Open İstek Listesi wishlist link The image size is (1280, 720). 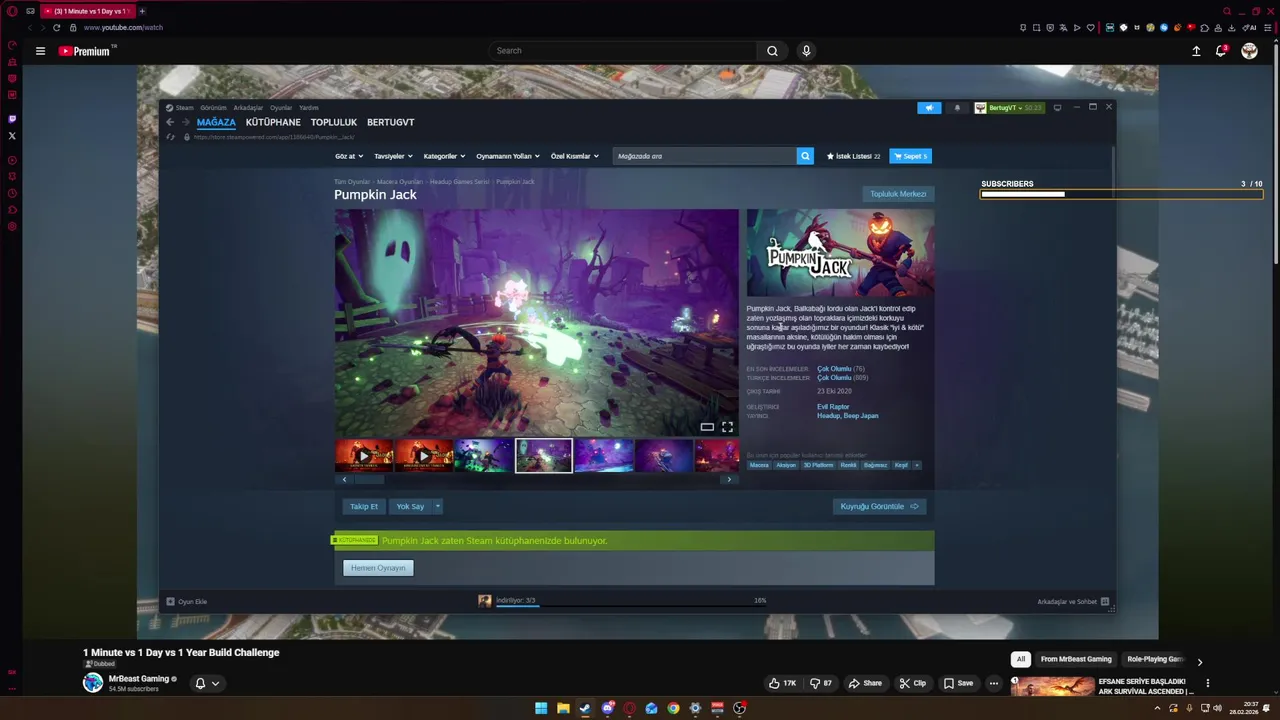point(853,156)
